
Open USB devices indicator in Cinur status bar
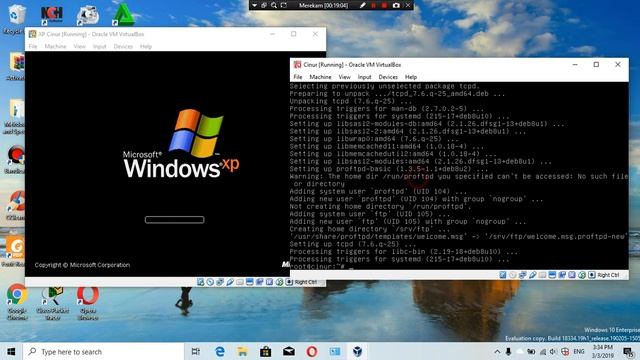click(x=533, y=275)
